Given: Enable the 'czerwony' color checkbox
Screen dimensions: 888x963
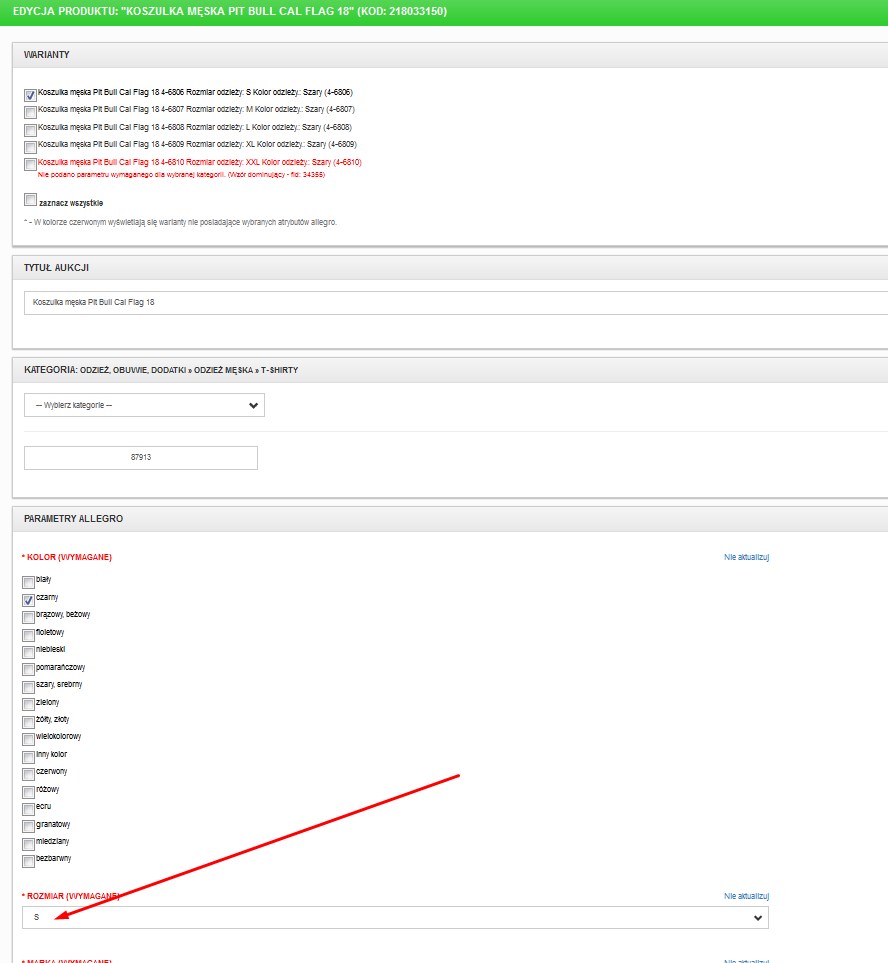Looking at the screenshot, I should (x=29, y=773).
